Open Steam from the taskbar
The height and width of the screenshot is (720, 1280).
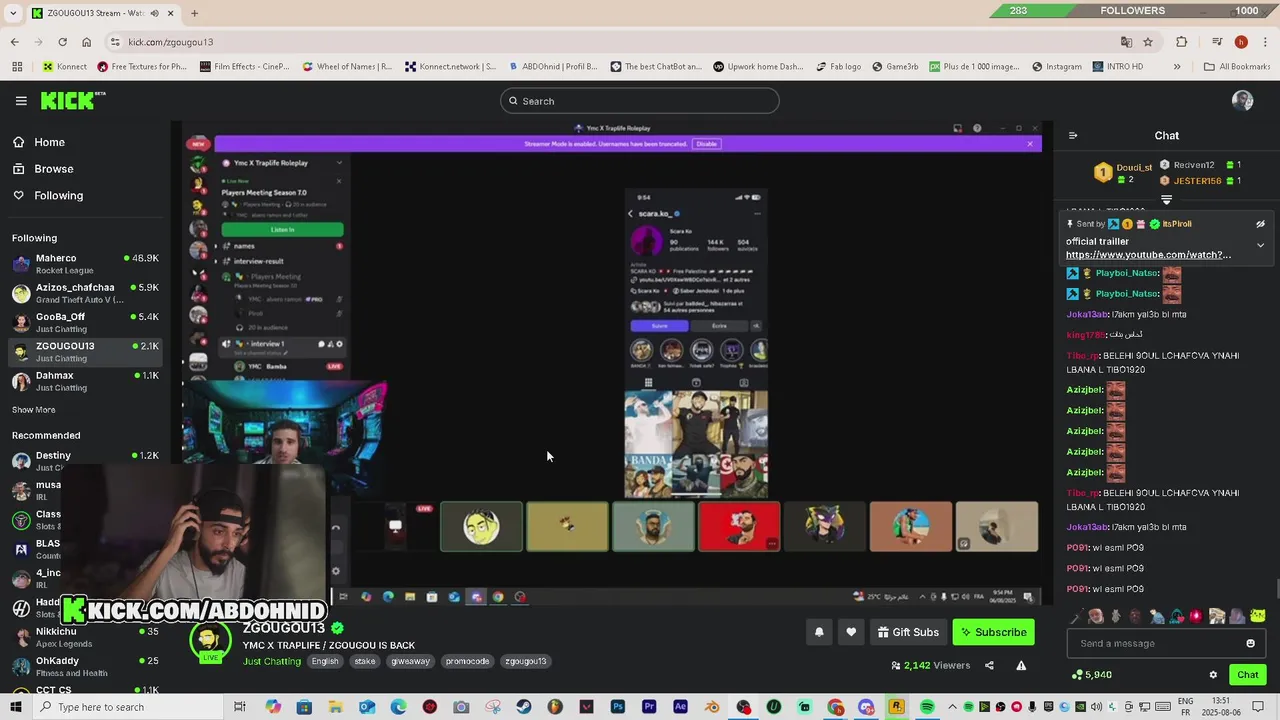click(524, 707)
